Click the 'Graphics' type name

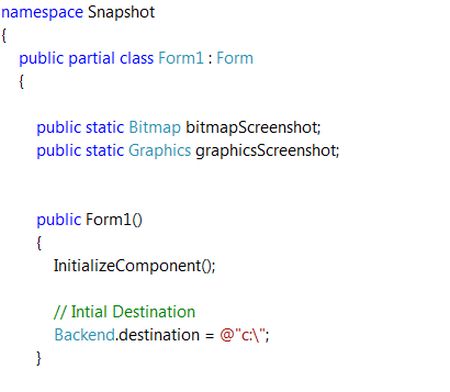160,151
